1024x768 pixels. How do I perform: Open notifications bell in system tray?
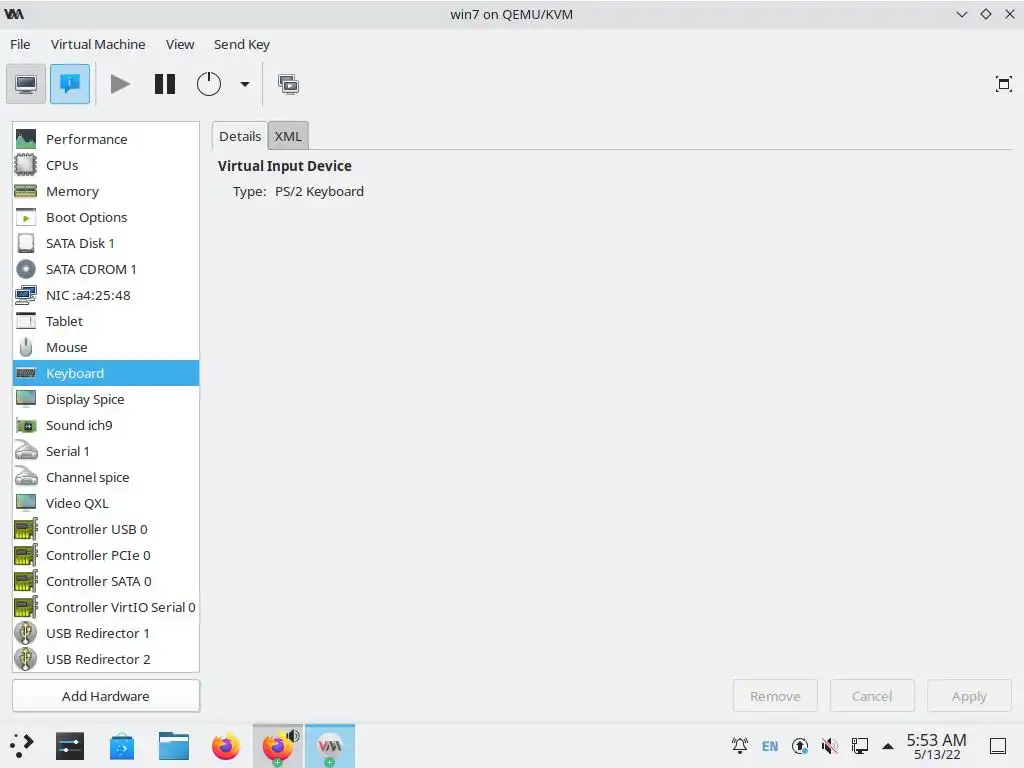(x=740, y=746)
